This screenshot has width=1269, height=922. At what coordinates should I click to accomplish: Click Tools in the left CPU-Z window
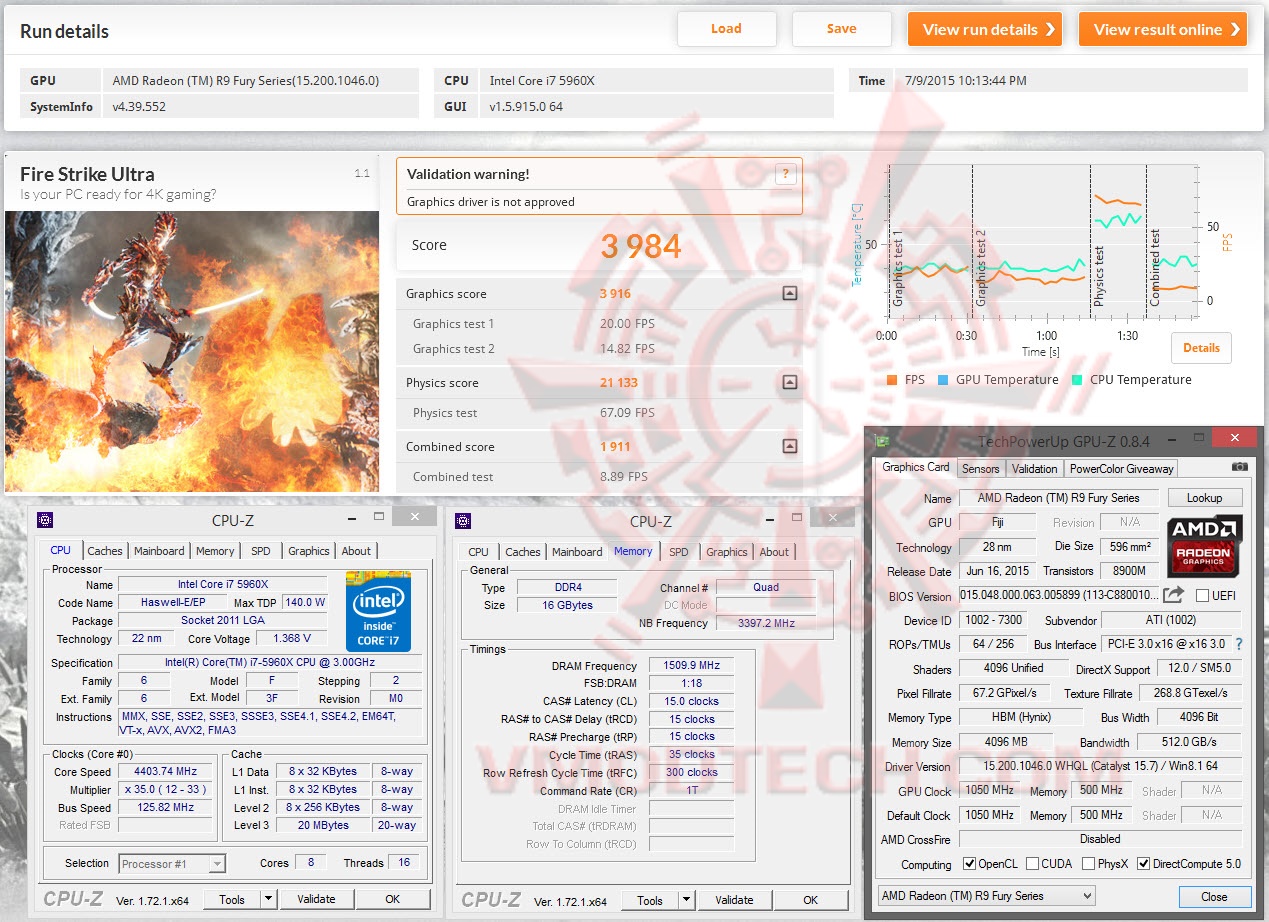pos(232,899)
